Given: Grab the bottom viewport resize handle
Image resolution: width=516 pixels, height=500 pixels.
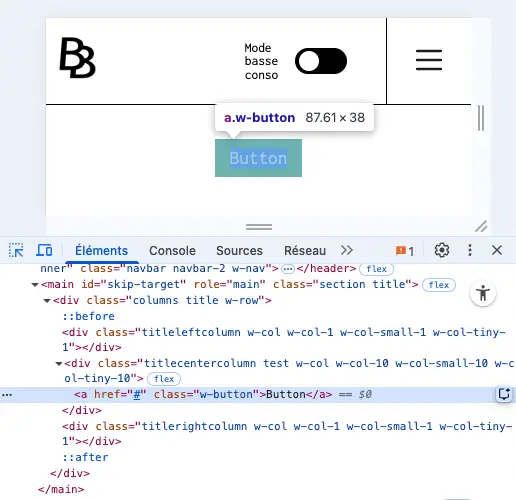Looking at the screenshot, I should pos(259,227).
